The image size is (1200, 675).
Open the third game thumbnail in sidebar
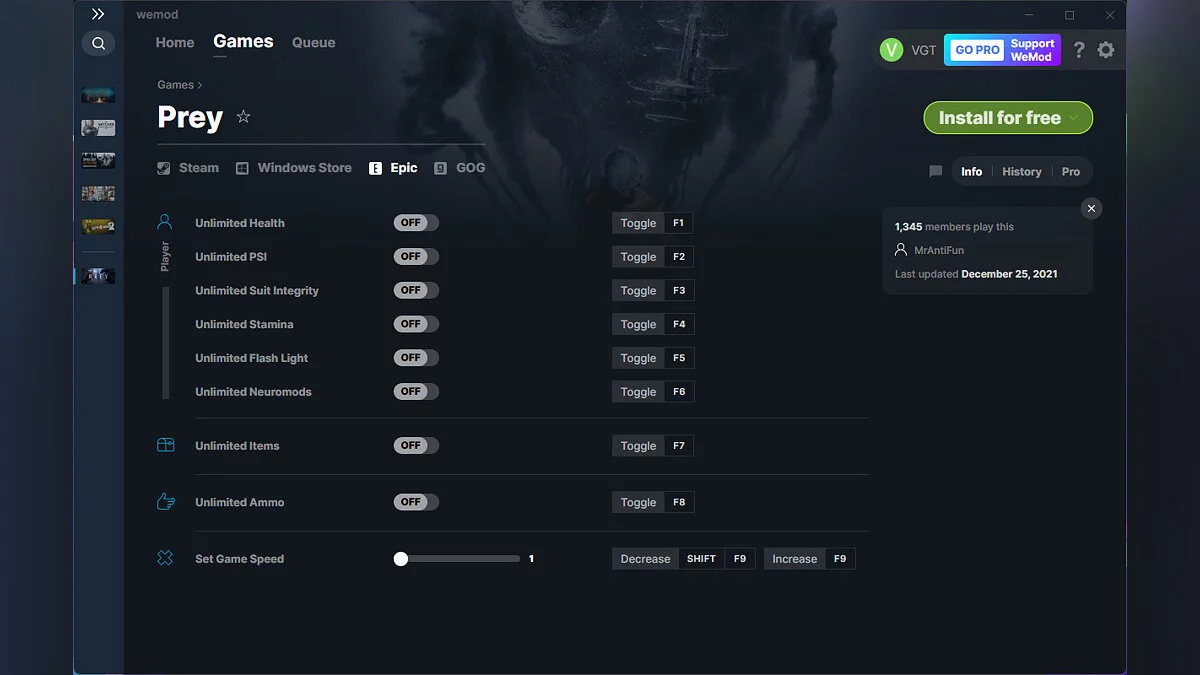98,161
